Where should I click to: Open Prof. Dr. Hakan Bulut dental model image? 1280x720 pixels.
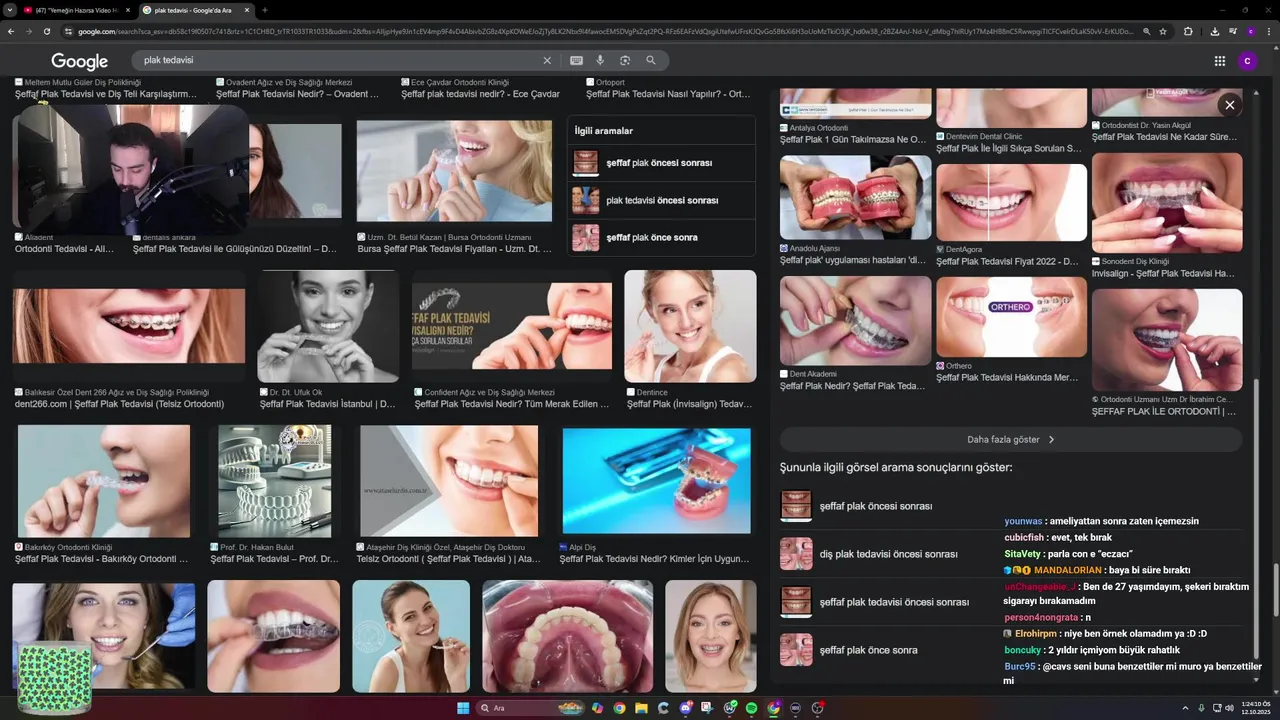pyautogui.click(x=275, y=481)
